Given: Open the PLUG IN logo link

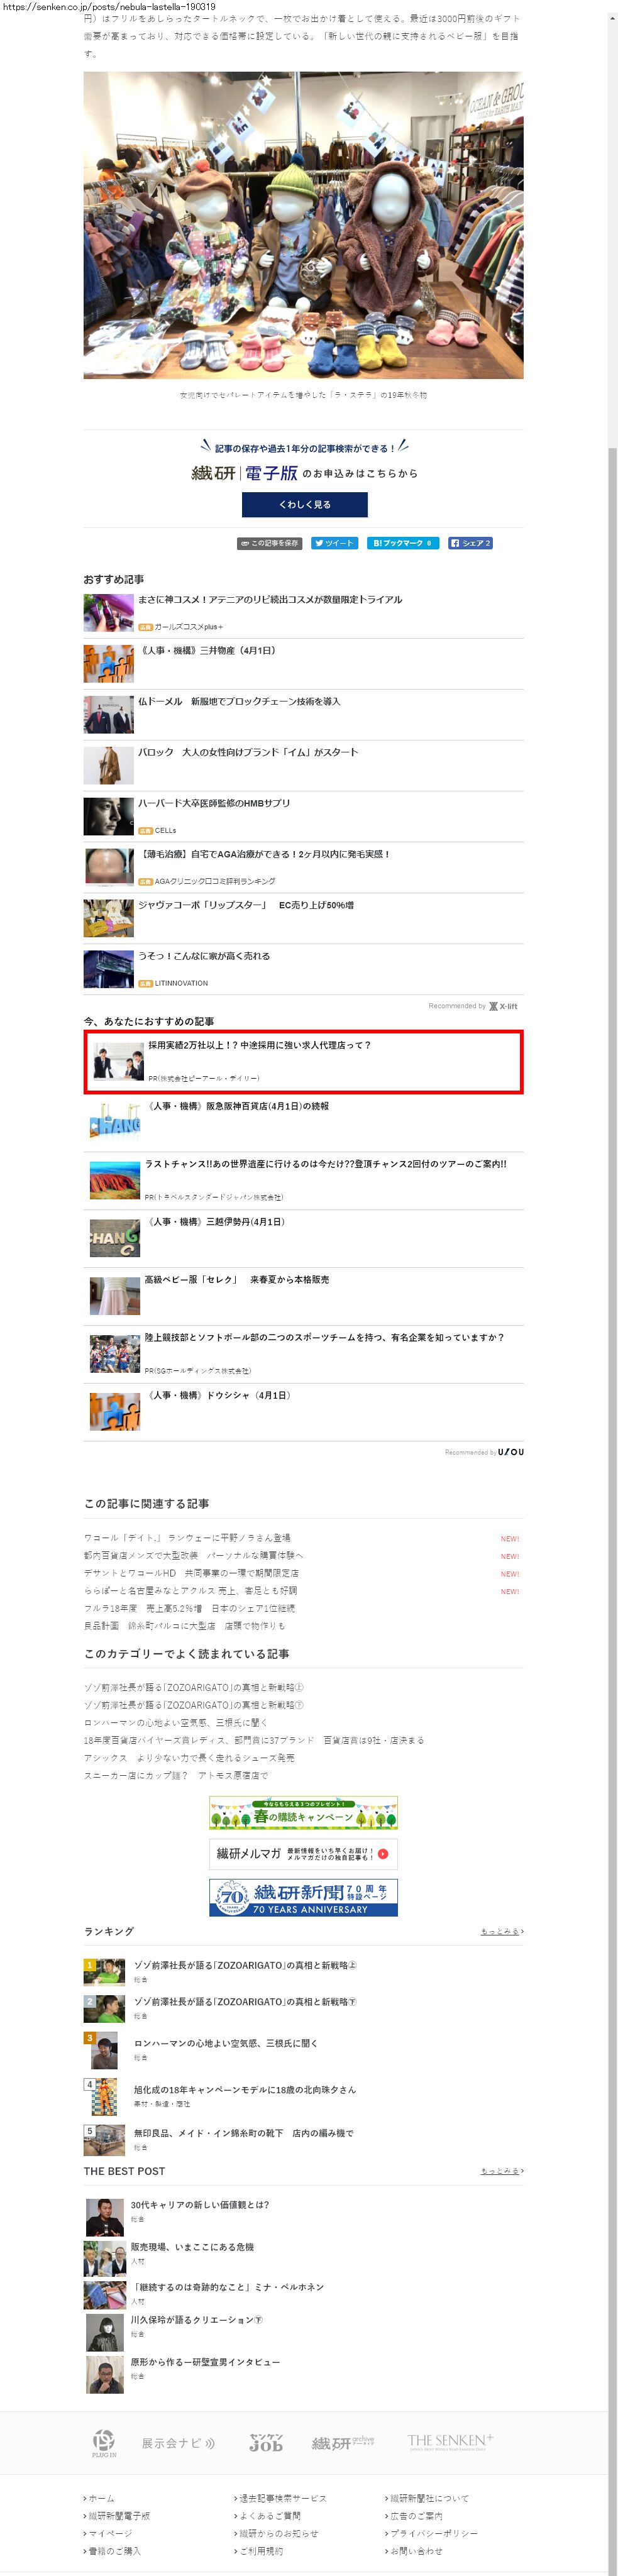Looking at the screenshot, I should pos(104,2443).
